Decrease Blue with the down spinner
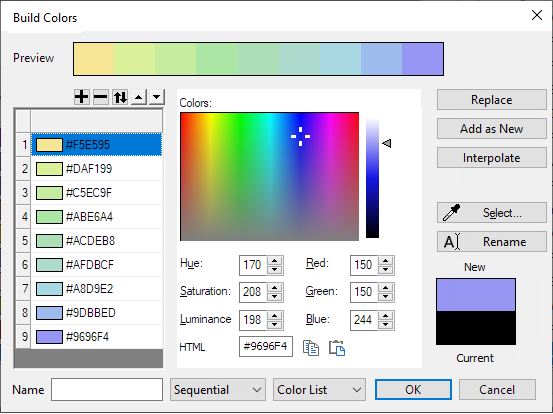The image size is (553, 414). tap(385, 325)
